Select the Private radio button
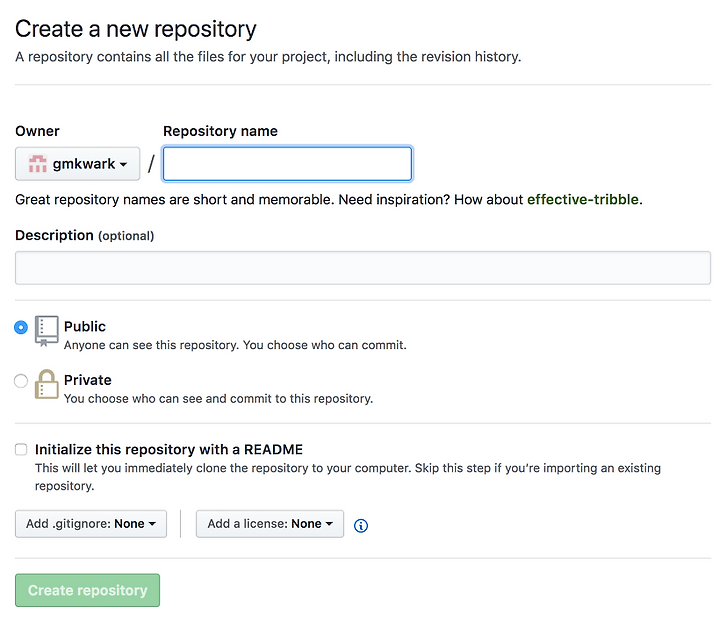The width and height of the screenshot is (720, 628). [21, 381]
